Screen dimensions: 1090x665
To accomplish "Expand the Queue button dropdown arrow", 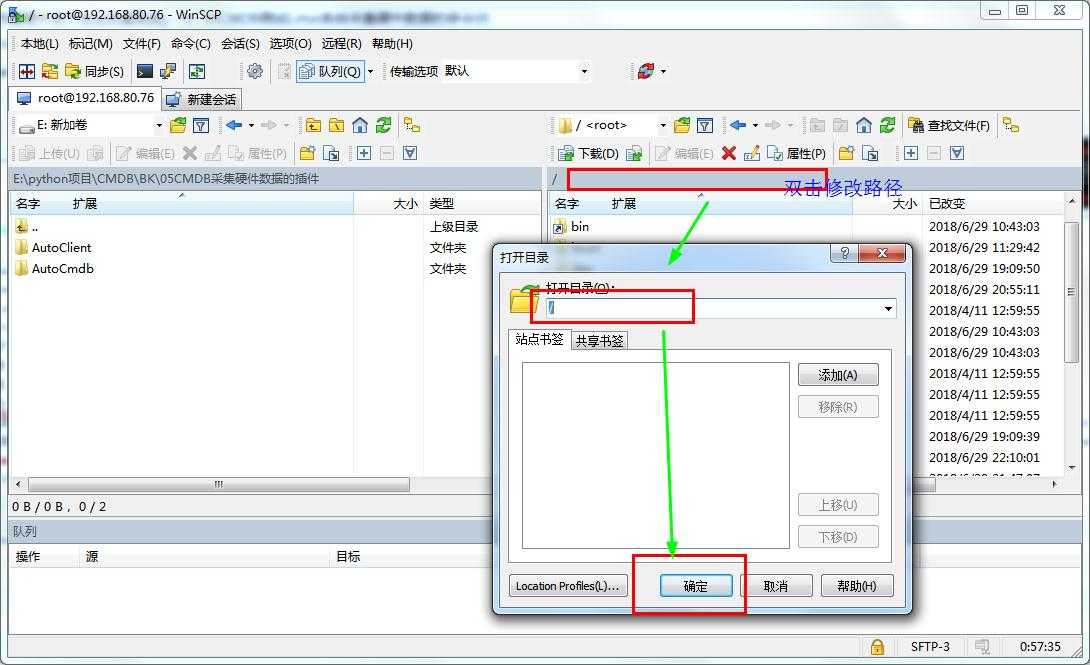I will pos(371,71).
